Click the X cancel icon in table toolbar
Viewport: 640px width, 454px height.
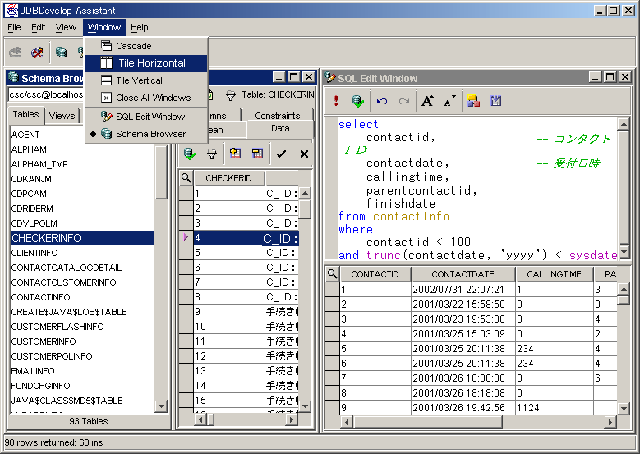(304, 153)
